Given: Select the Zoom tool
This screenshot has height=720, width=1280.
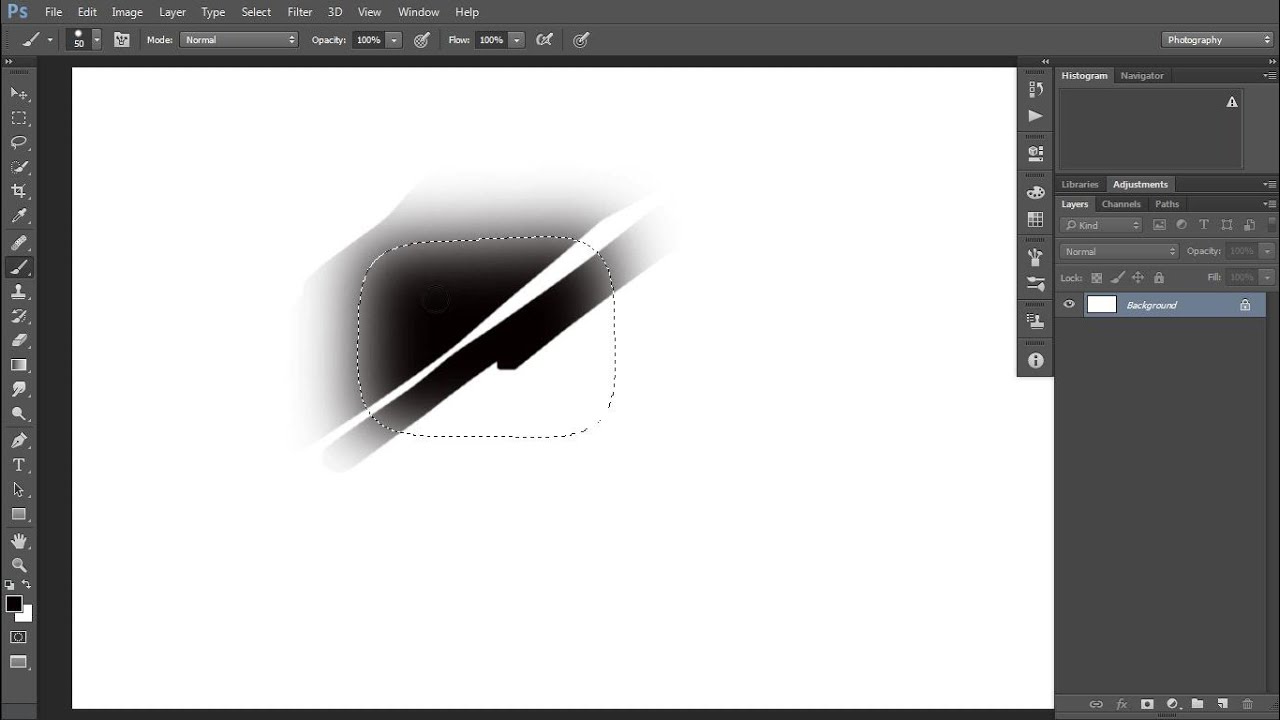Looking at the screenshot, I should 19,565.
